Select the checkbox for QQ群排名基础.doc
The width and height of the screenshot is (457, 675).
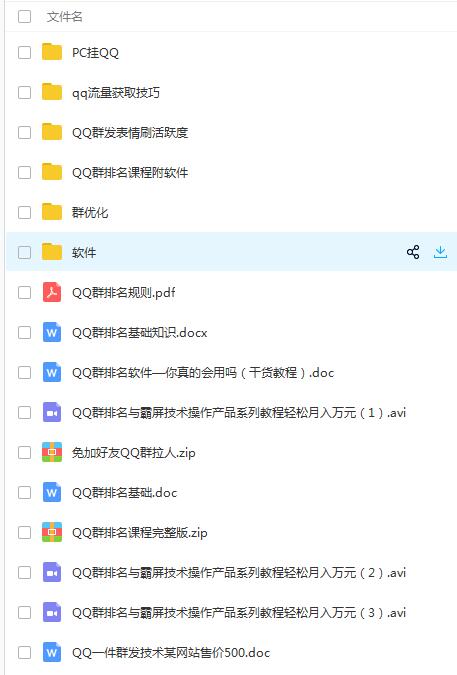[25, 492]
